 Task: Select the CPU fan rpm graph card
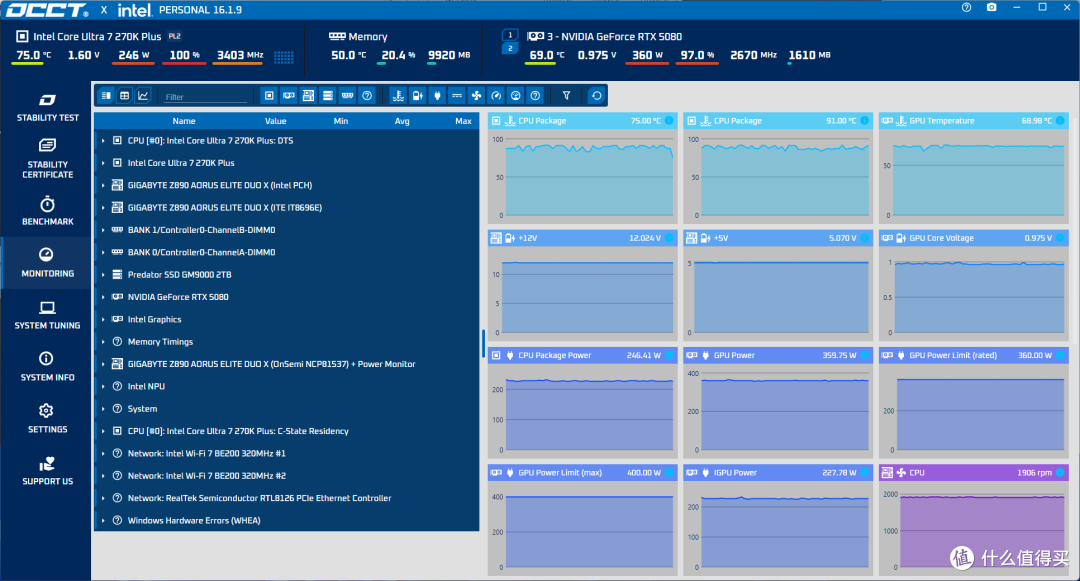tap(974, 520)
